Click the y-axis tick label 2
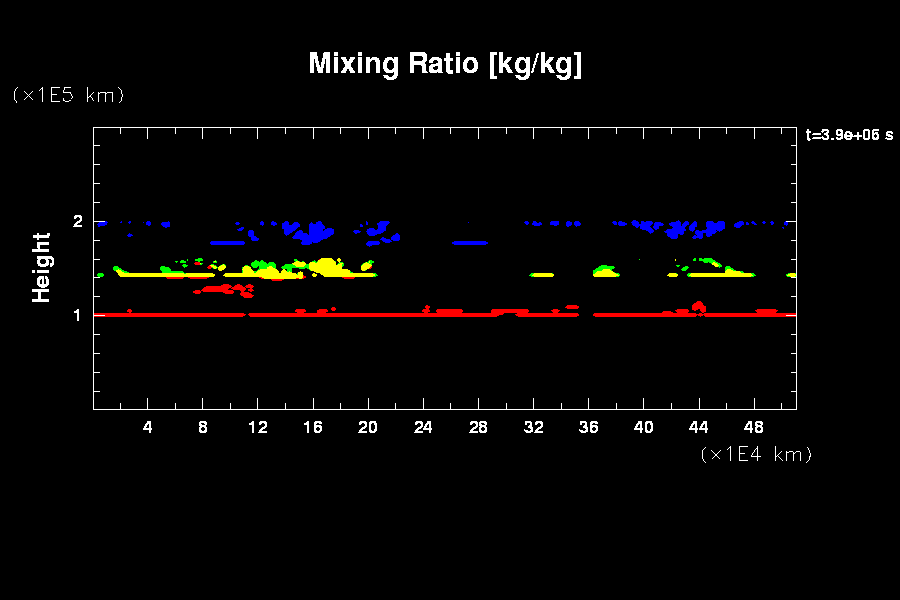The width and height of the screenshot is (900, 600). [78, 222]
